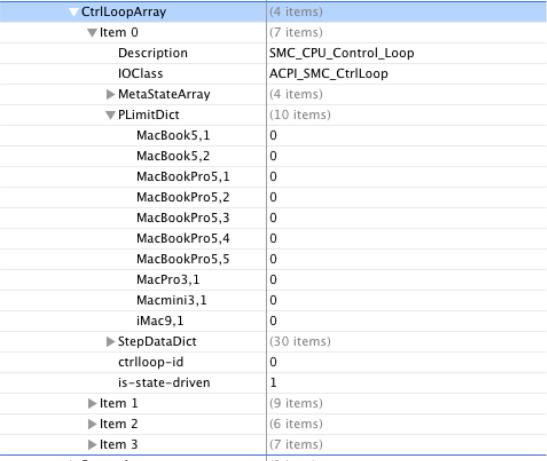Click the ctrlloop-id value 0
Viewport: 547px width, 461px height.
273,362
